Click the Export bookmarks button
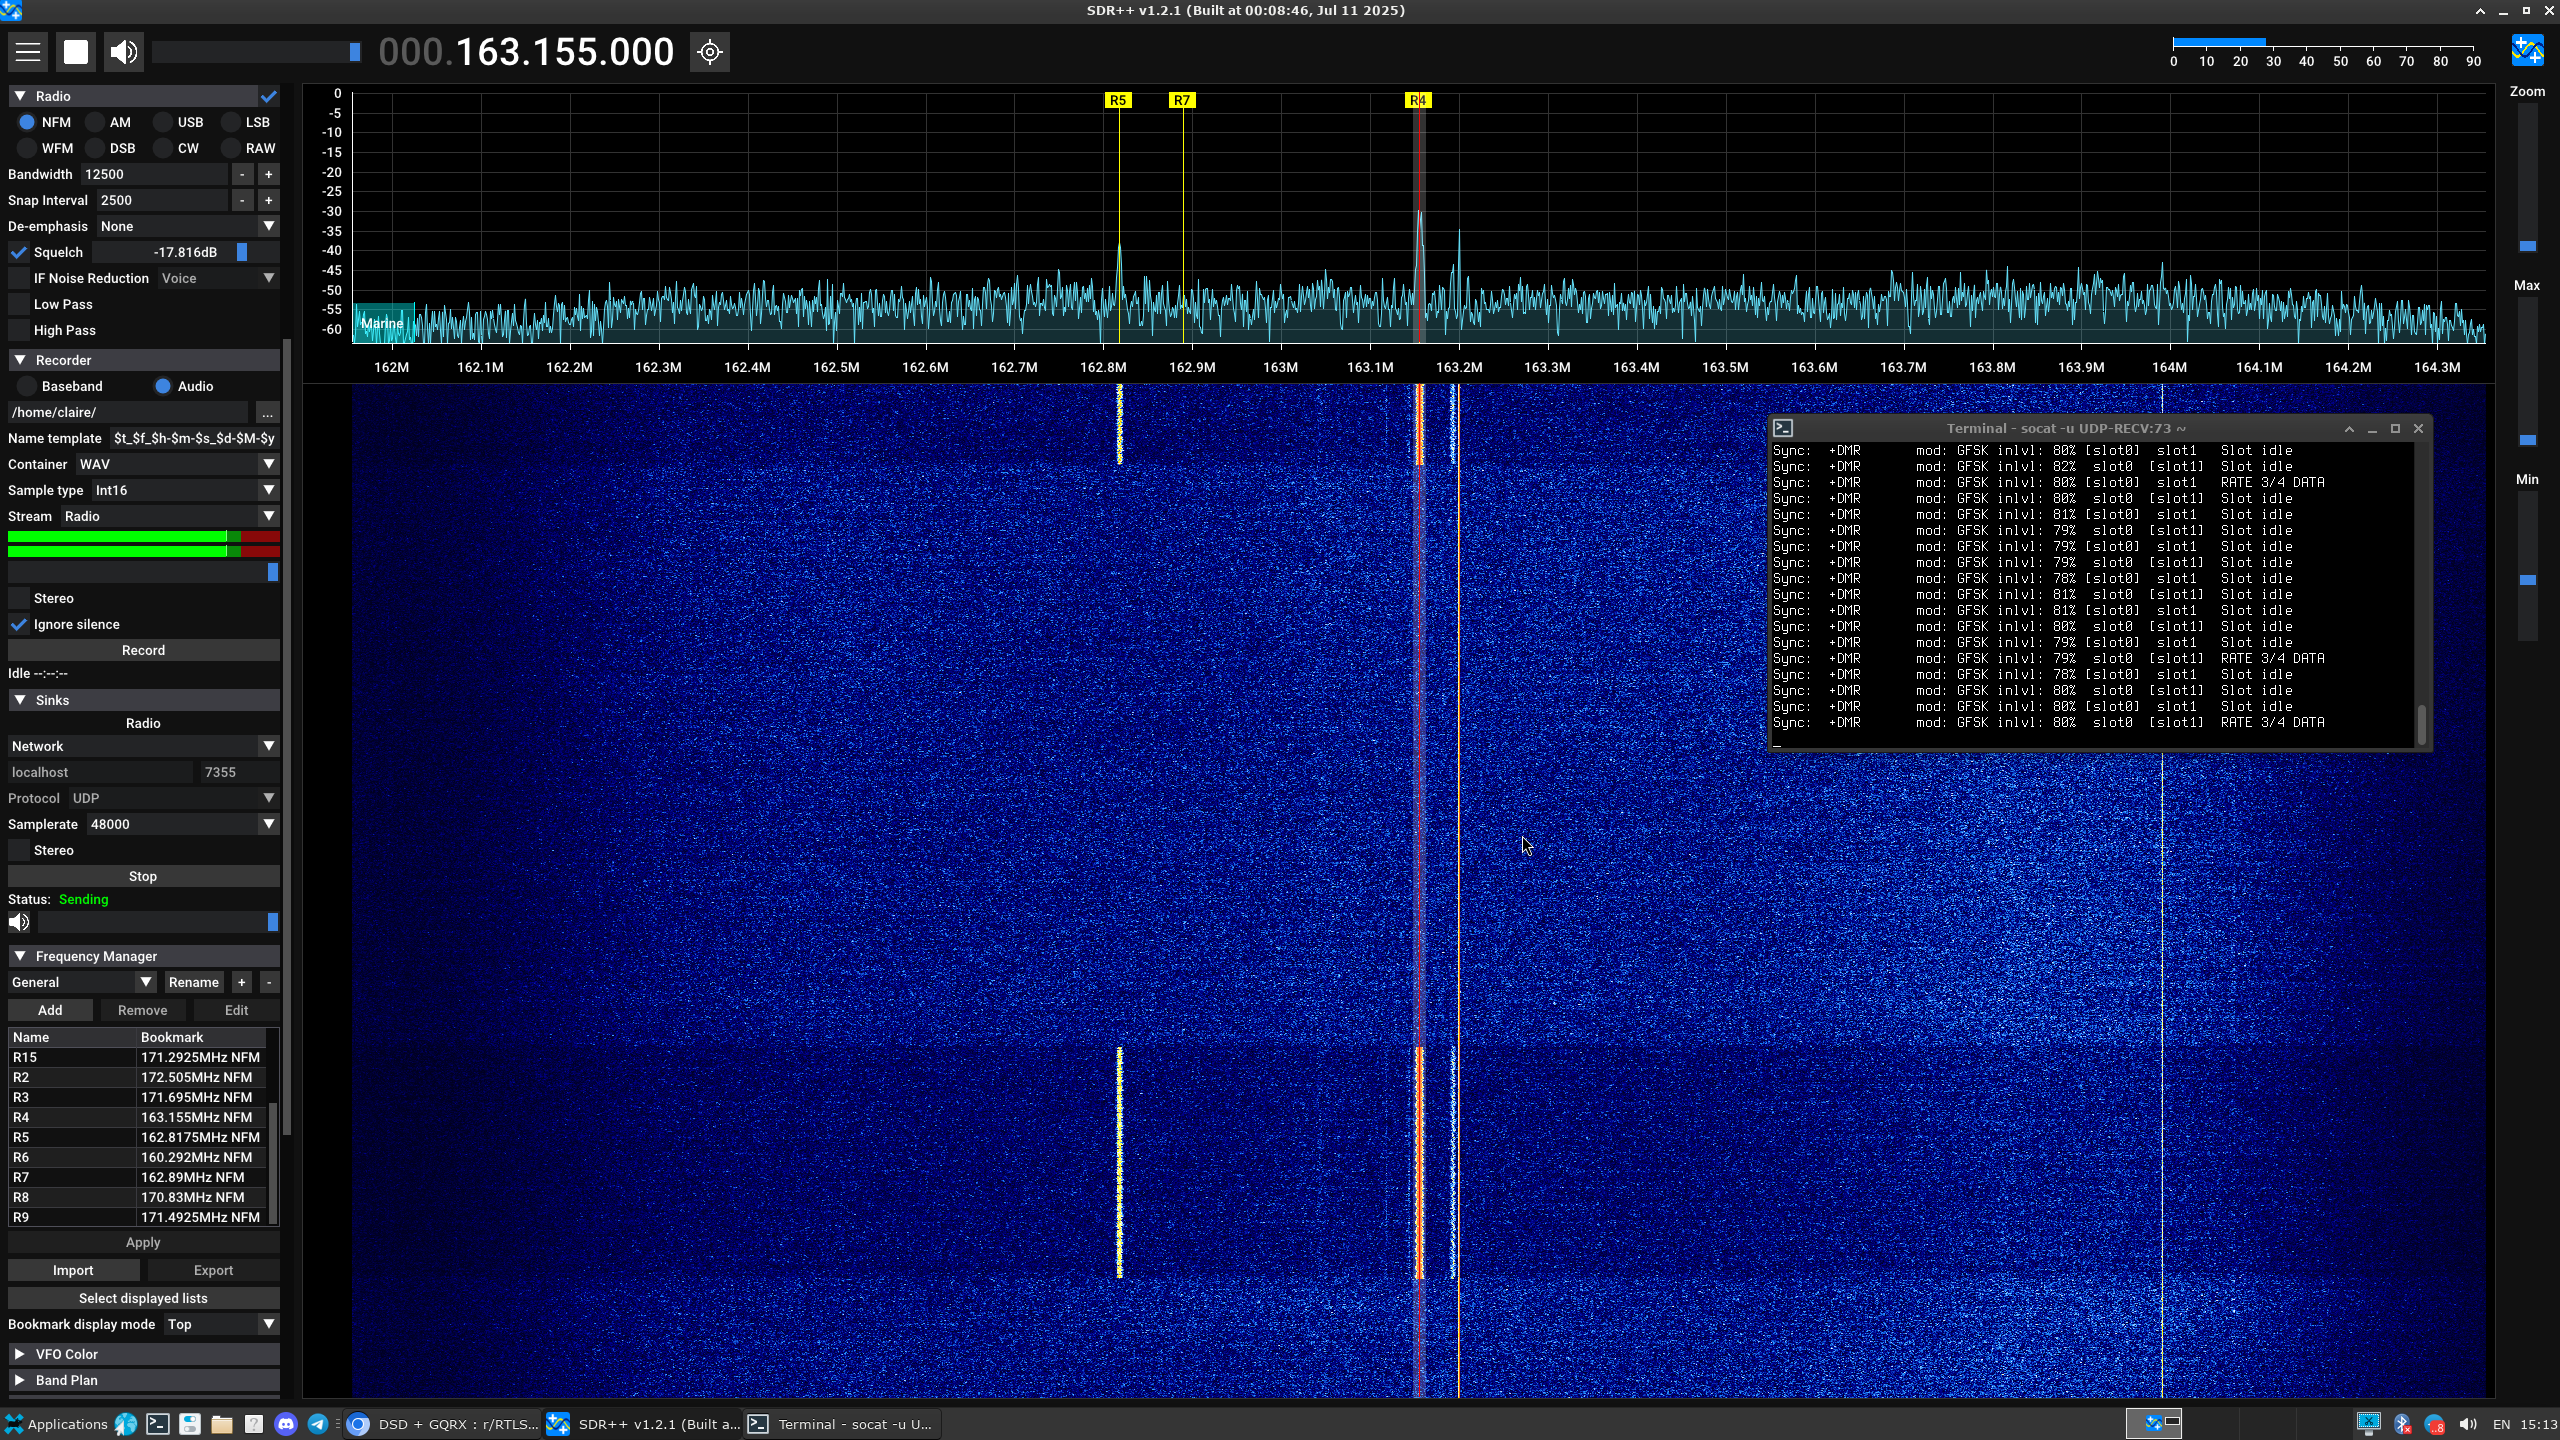This screenshot has height=1440, width=2560. pyautogui.click(x=213, y=1270)
